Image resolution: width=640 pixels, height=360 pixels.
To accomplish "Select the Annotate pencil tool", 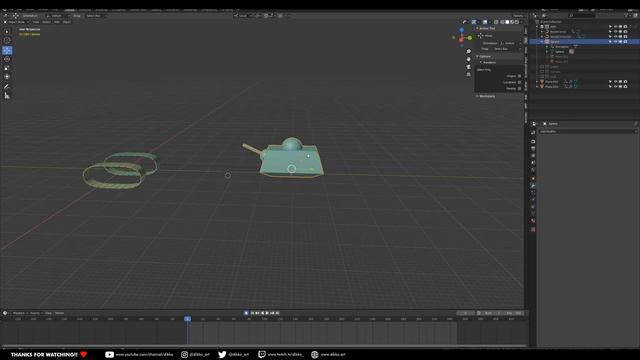I will [7, 87].
